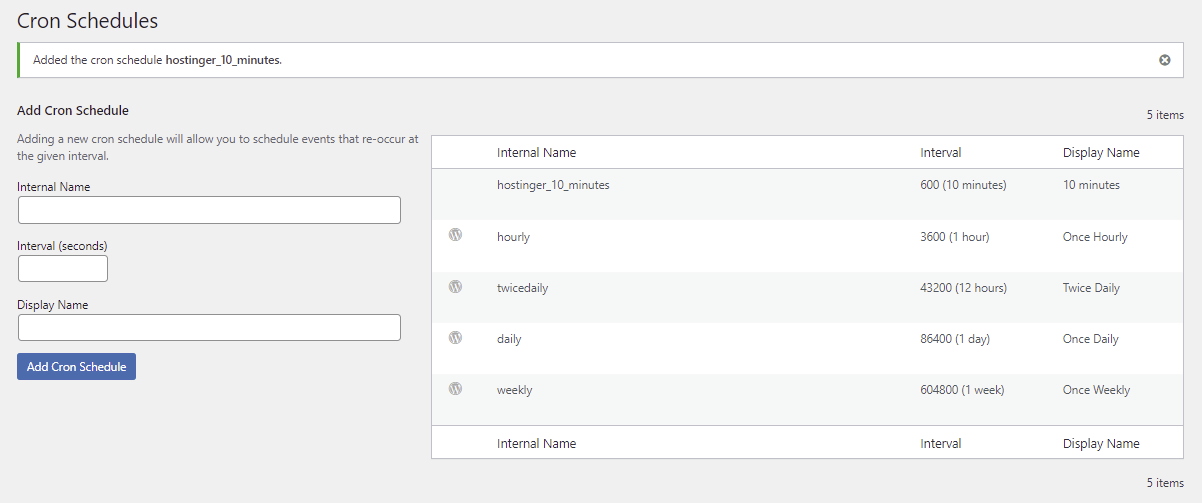
Task: Click the Internal Name footer column label
Action: pos(536,443)
